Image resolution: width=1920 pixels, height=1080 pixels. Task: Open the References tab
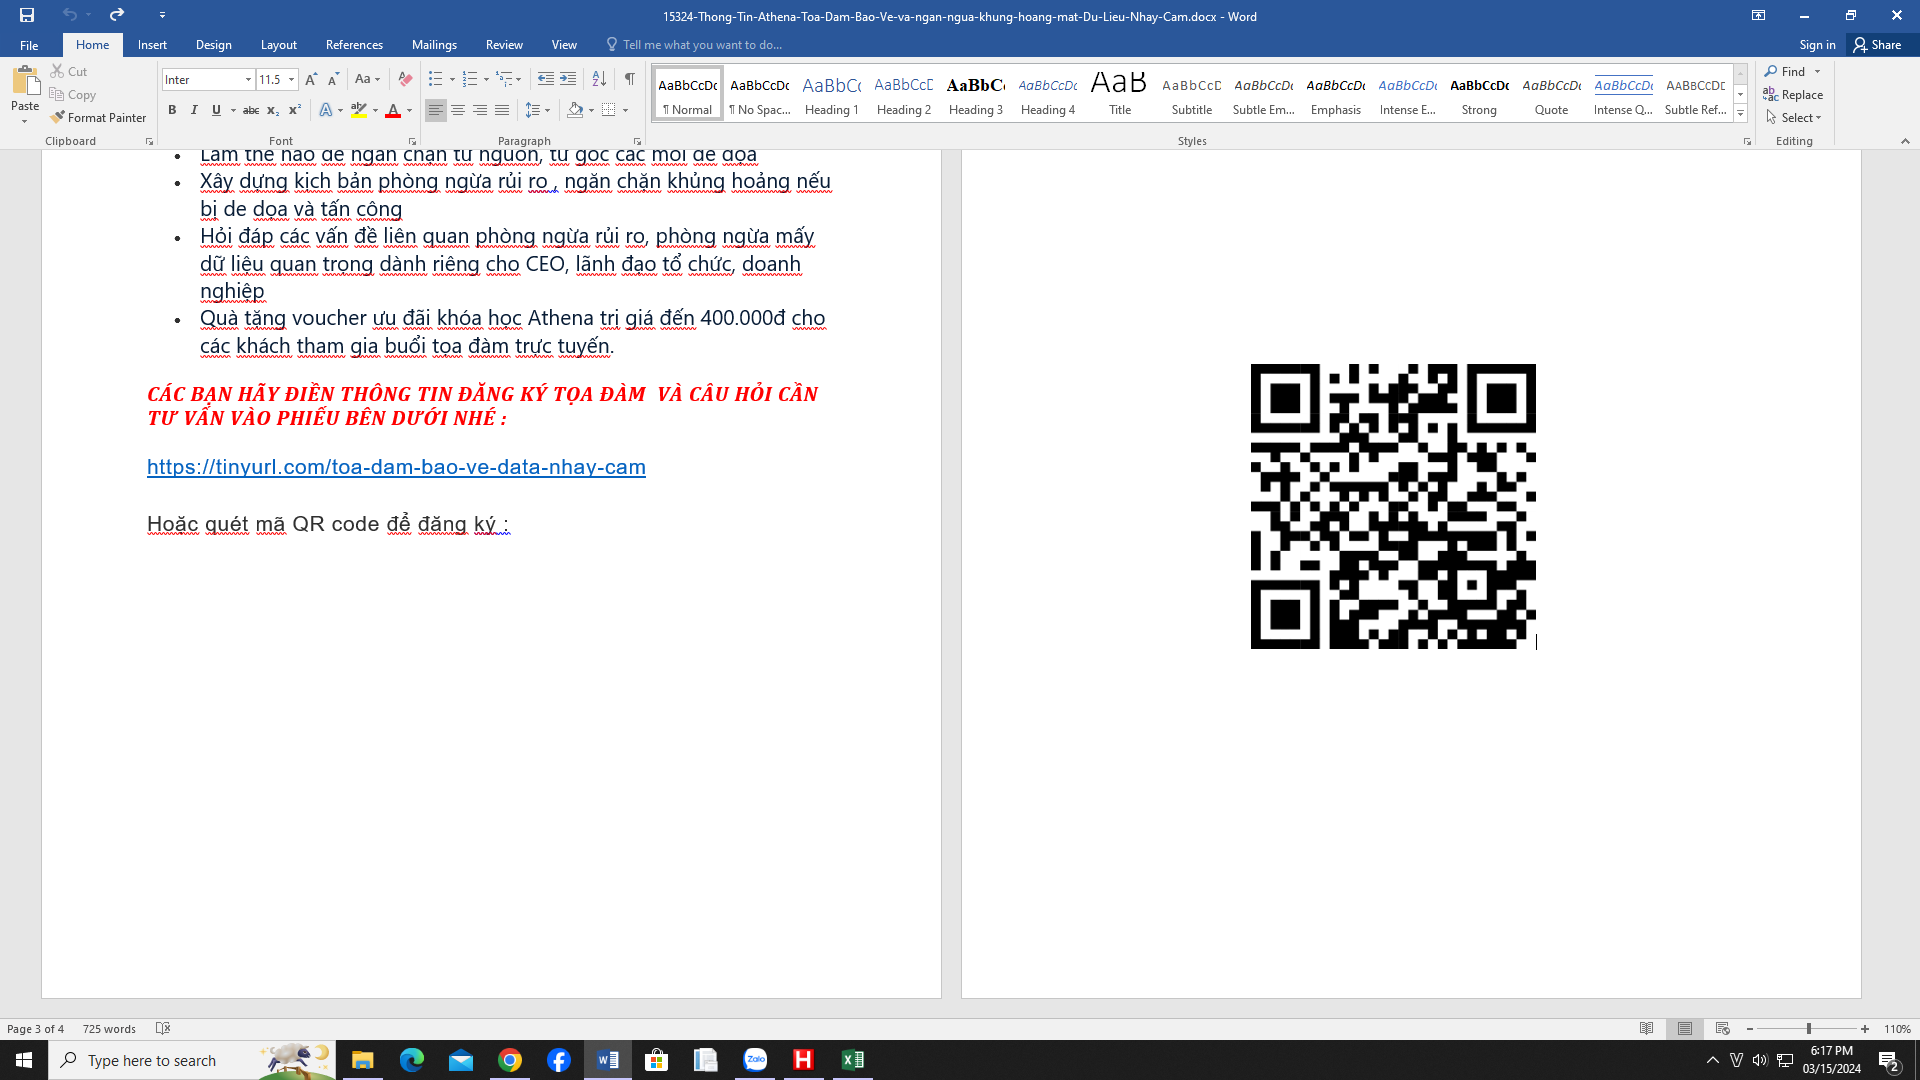(x=354, y=45)
